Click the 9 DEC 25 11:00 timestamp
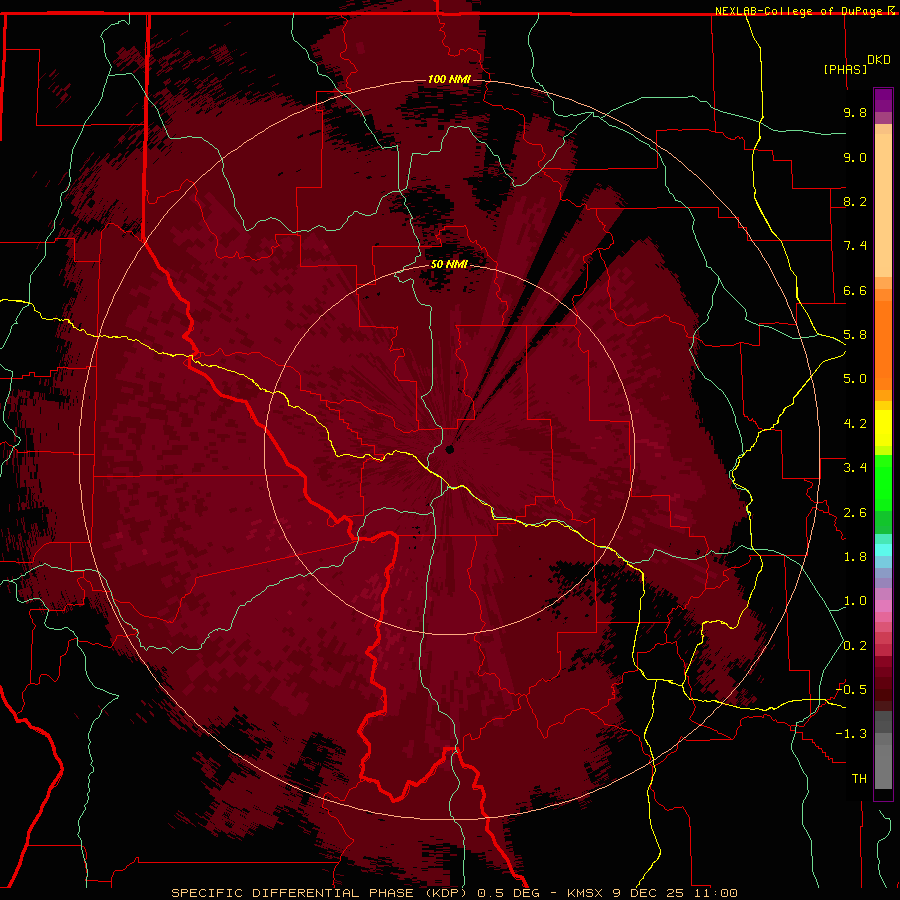 click(x=674, y=893)
